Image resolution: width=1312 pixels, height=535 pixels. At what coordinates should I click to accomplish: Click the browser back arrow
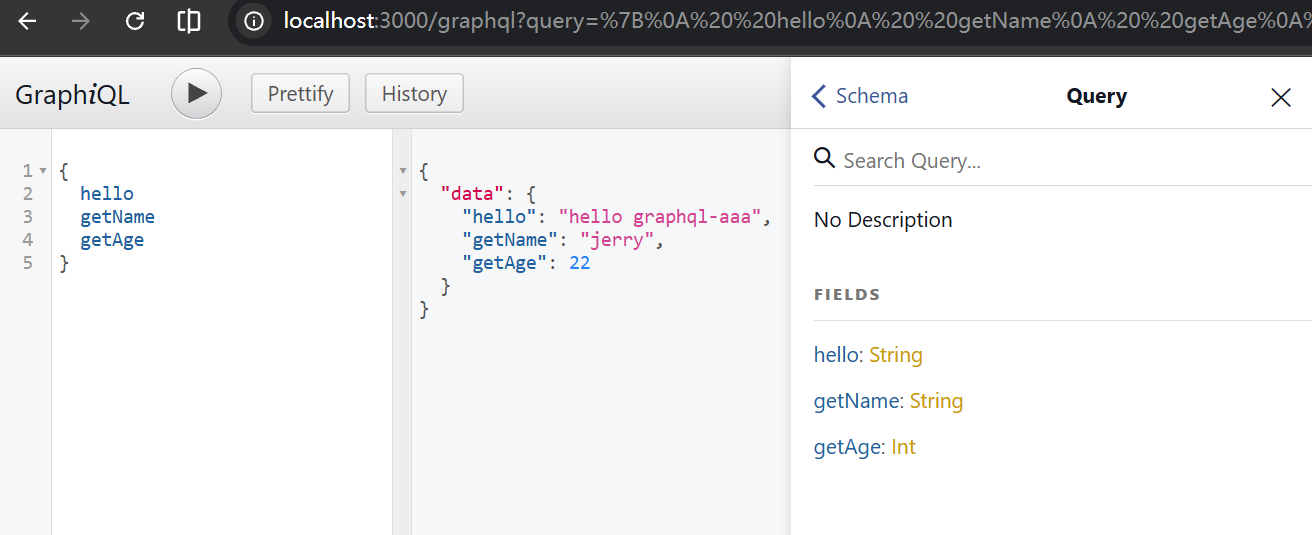27,21
